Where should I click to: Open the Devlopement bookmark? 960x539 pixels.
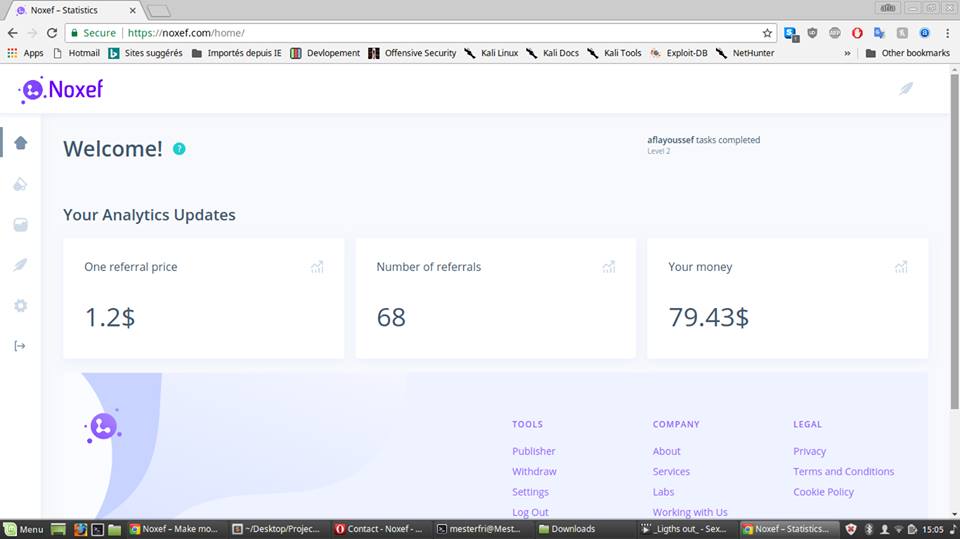point(325,53)
